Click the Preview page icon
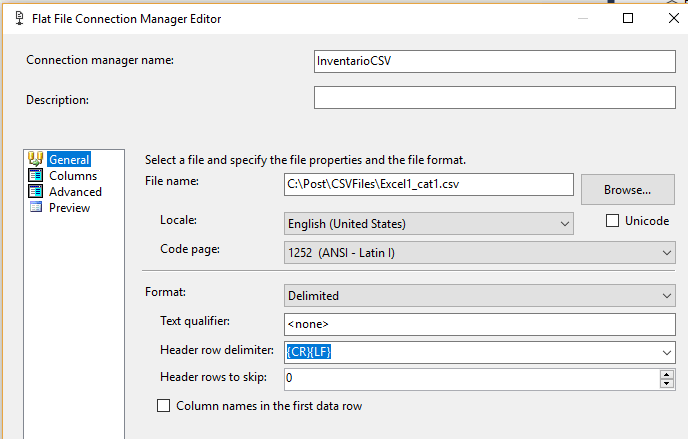Viewport: 688px width, 439px height. [36, 207]
